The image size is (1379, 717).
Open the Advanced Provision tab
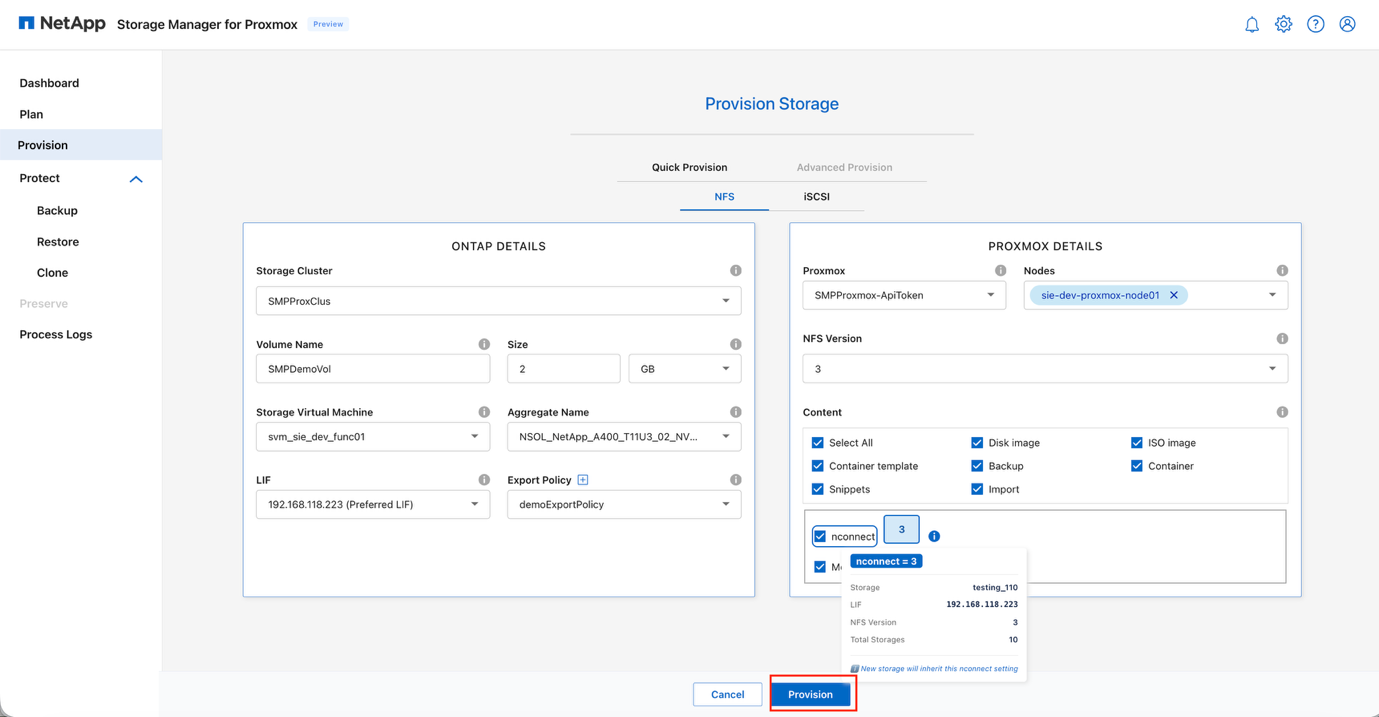(845, 167)
